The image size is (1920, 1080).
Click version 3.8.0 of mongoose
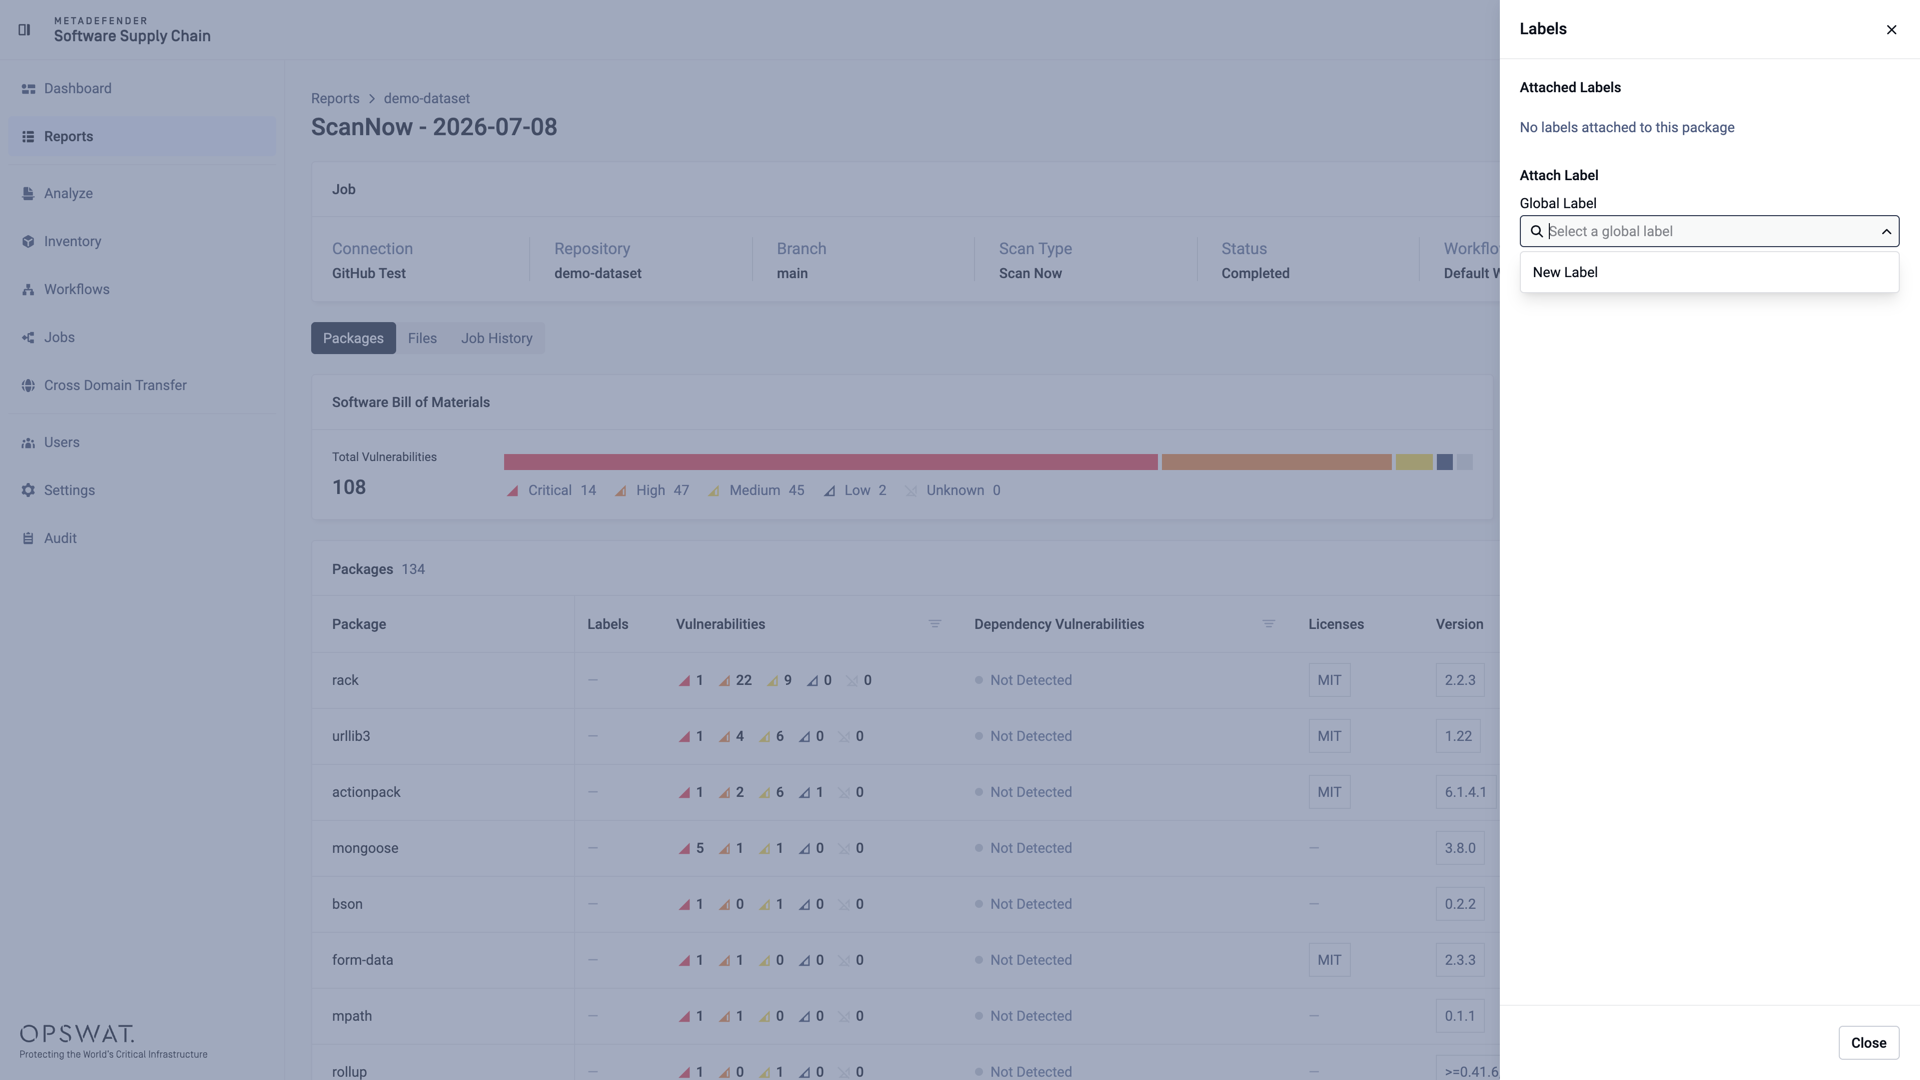click(1459, 849)
